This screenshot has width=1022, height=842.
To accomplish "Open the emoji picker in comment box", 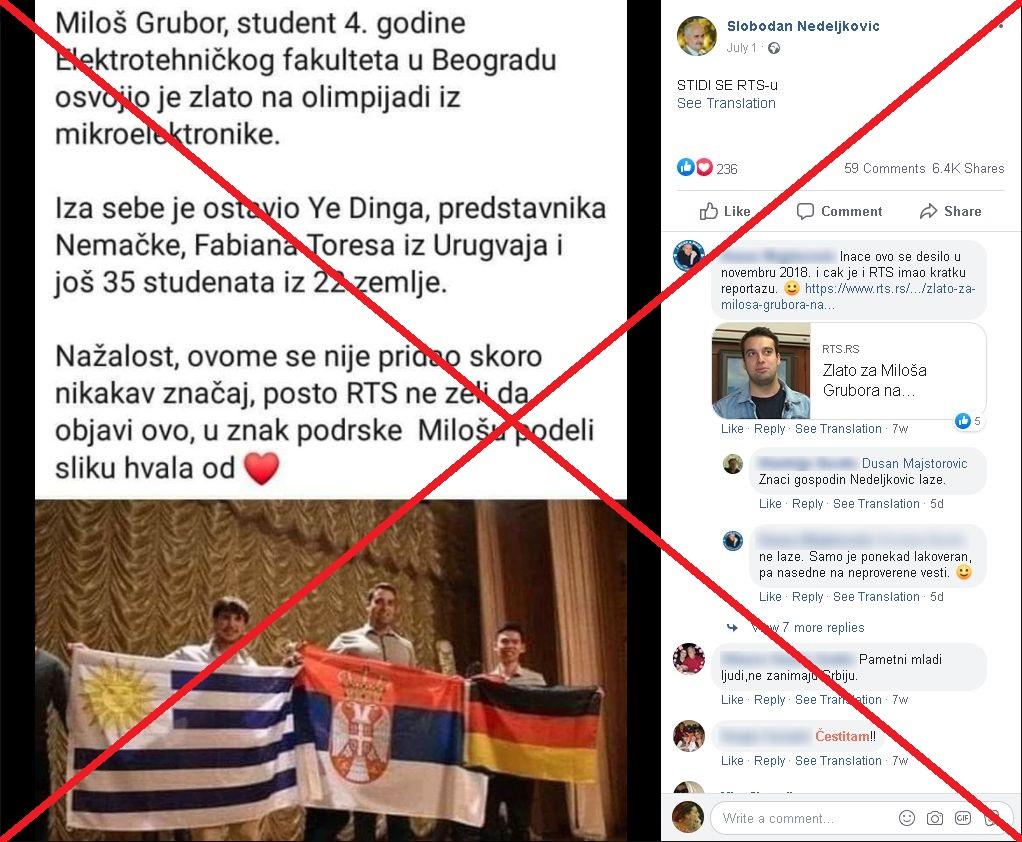I will tap(907, 818).
